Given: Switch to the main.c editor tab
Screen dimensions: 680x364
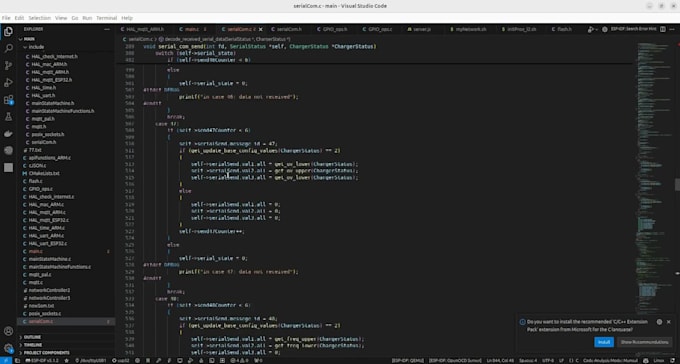Looking at the screenshot, I should [192, 30].
